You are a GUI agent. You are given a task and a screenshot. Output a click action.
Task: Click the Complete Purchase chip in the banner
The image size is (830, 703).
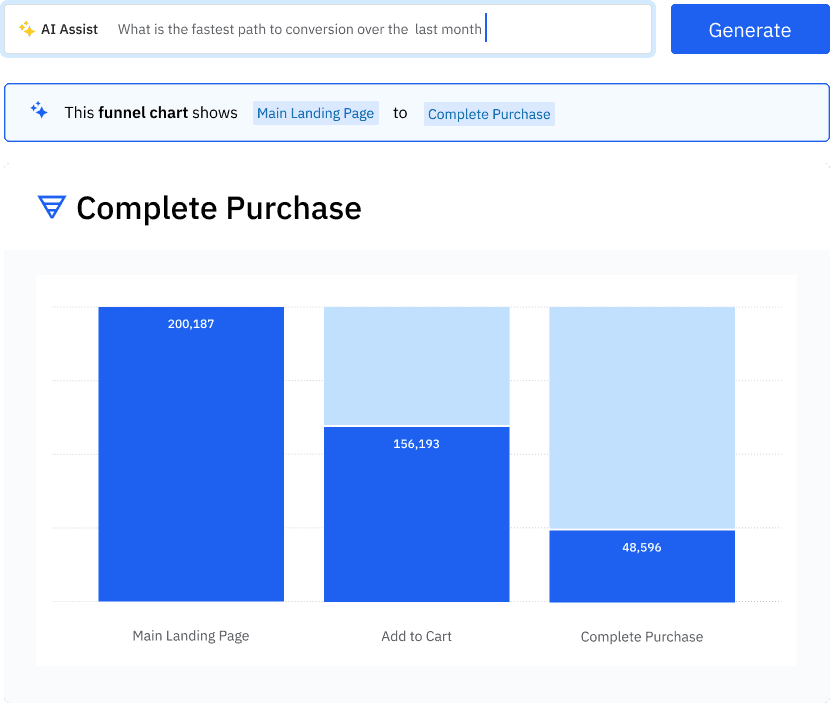[489, 114]
